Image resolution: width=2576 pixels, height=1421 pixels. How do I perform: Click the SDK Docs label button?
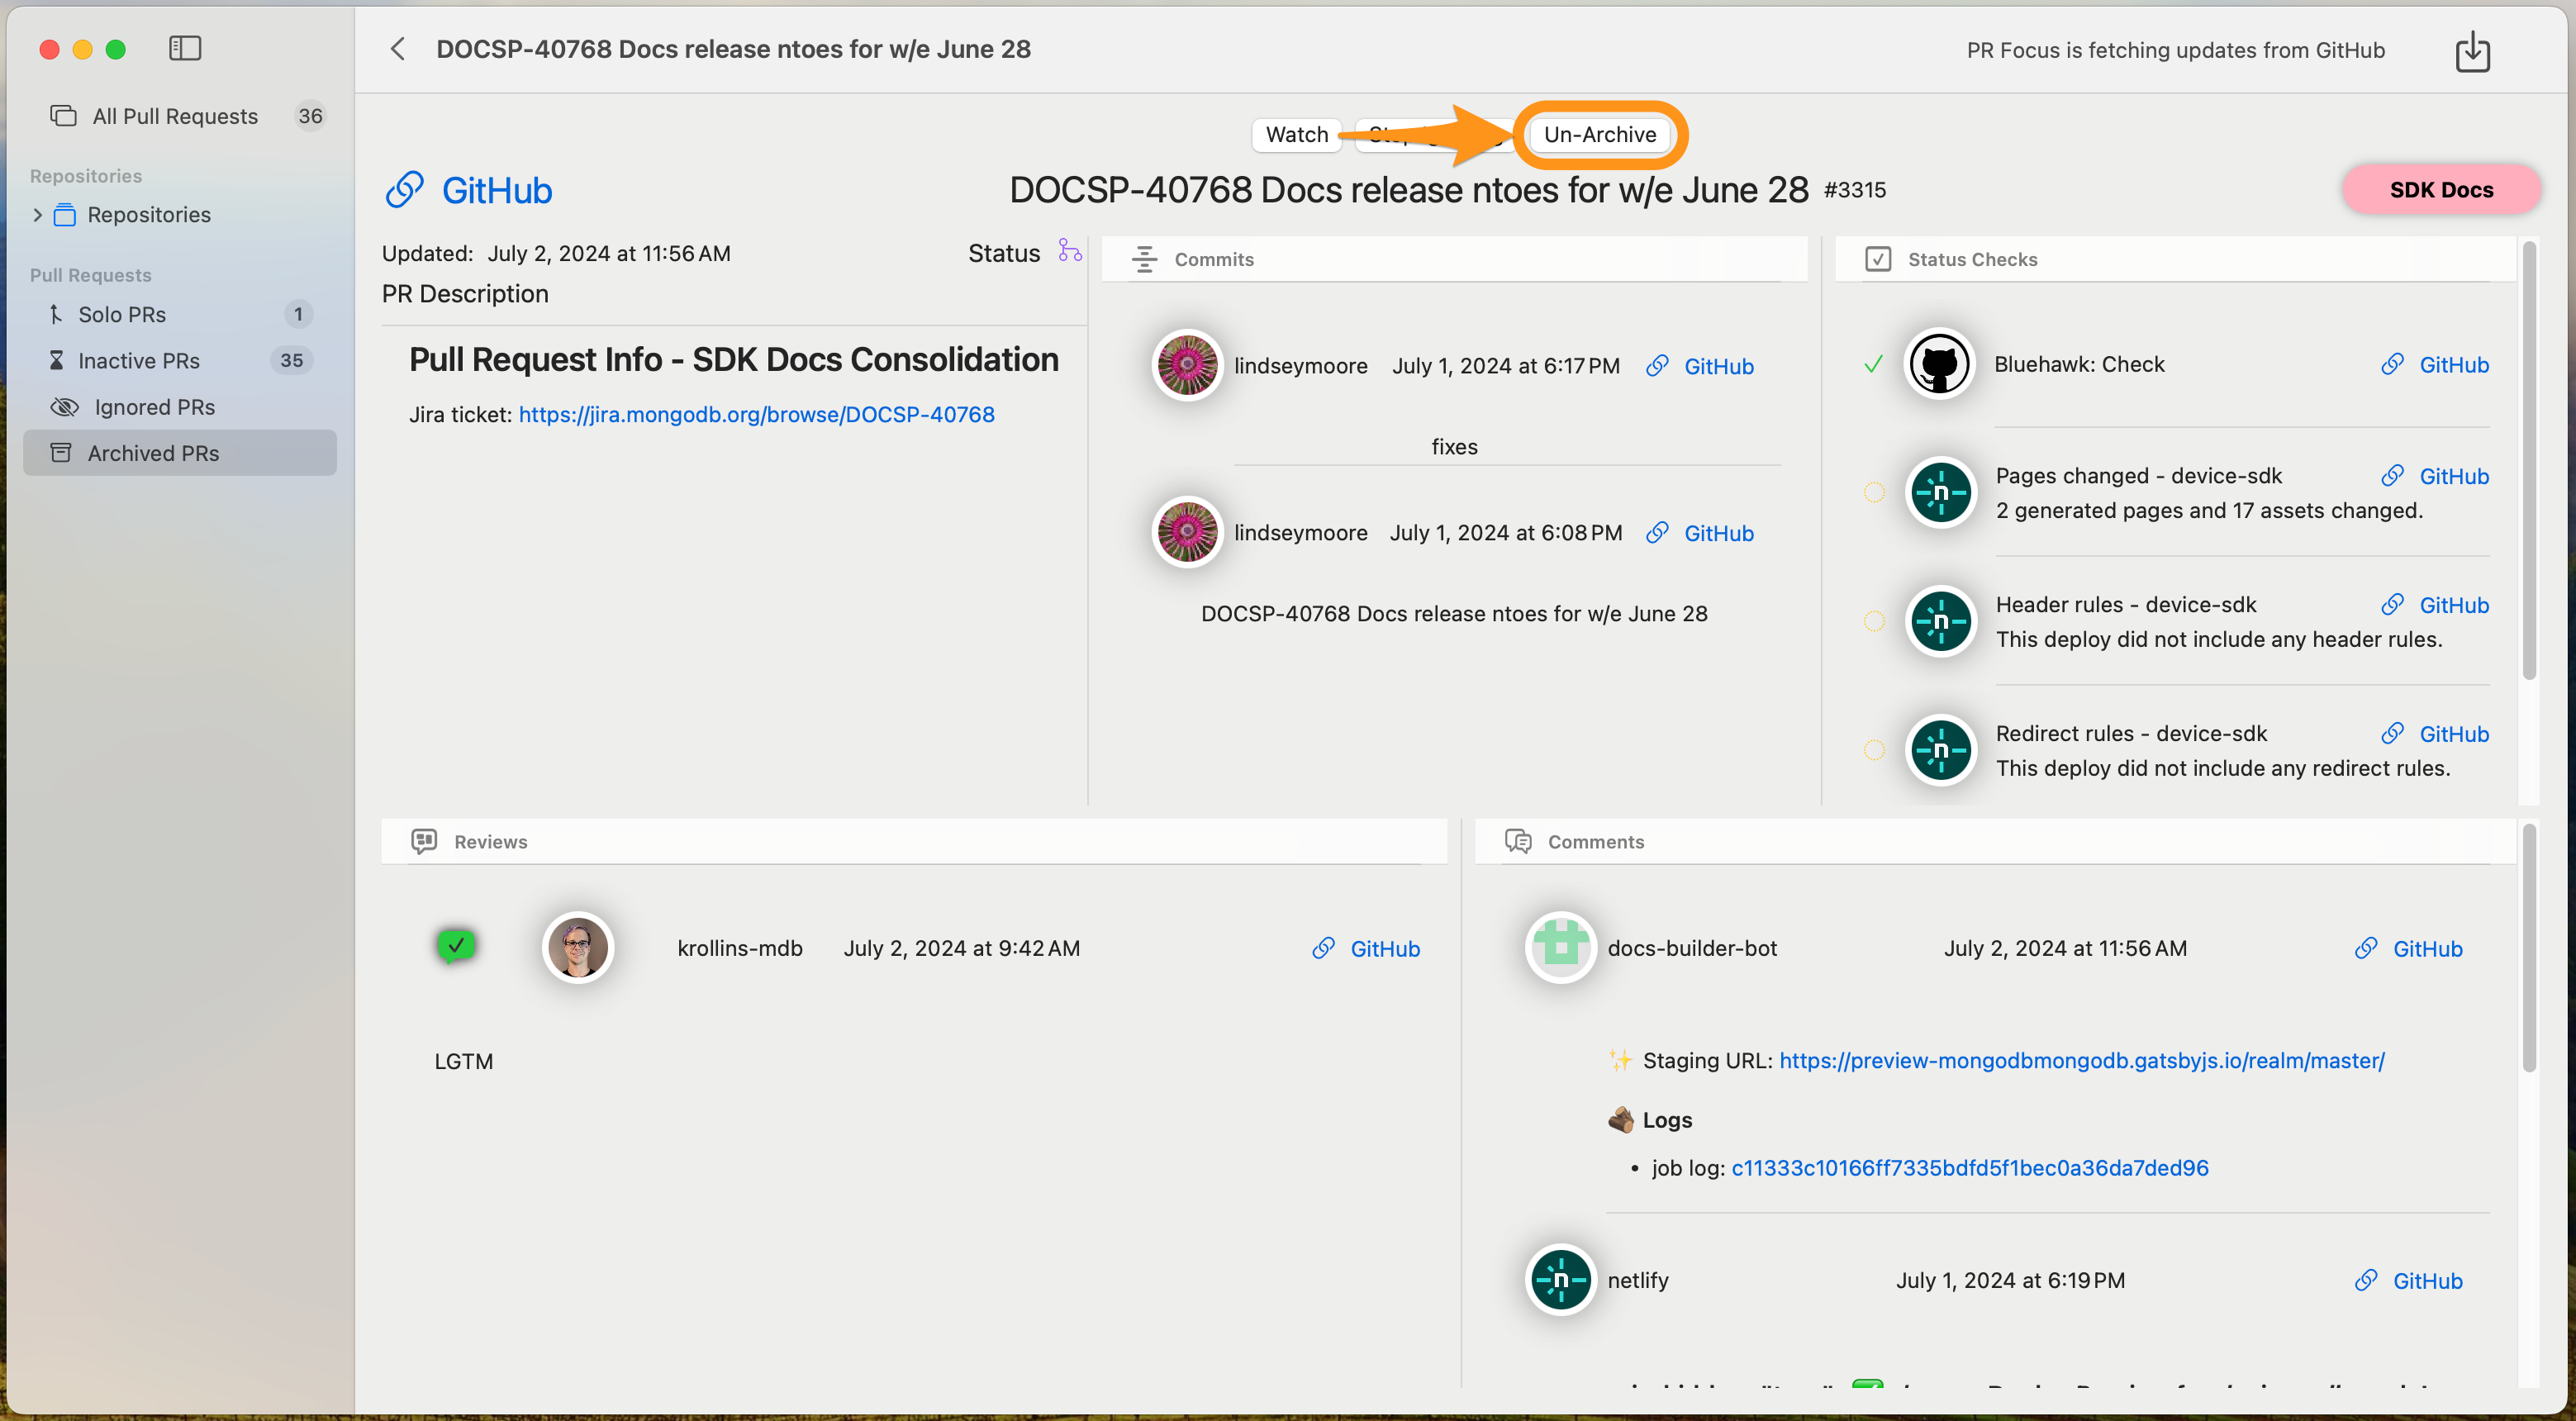click(x=2441, y=189)
